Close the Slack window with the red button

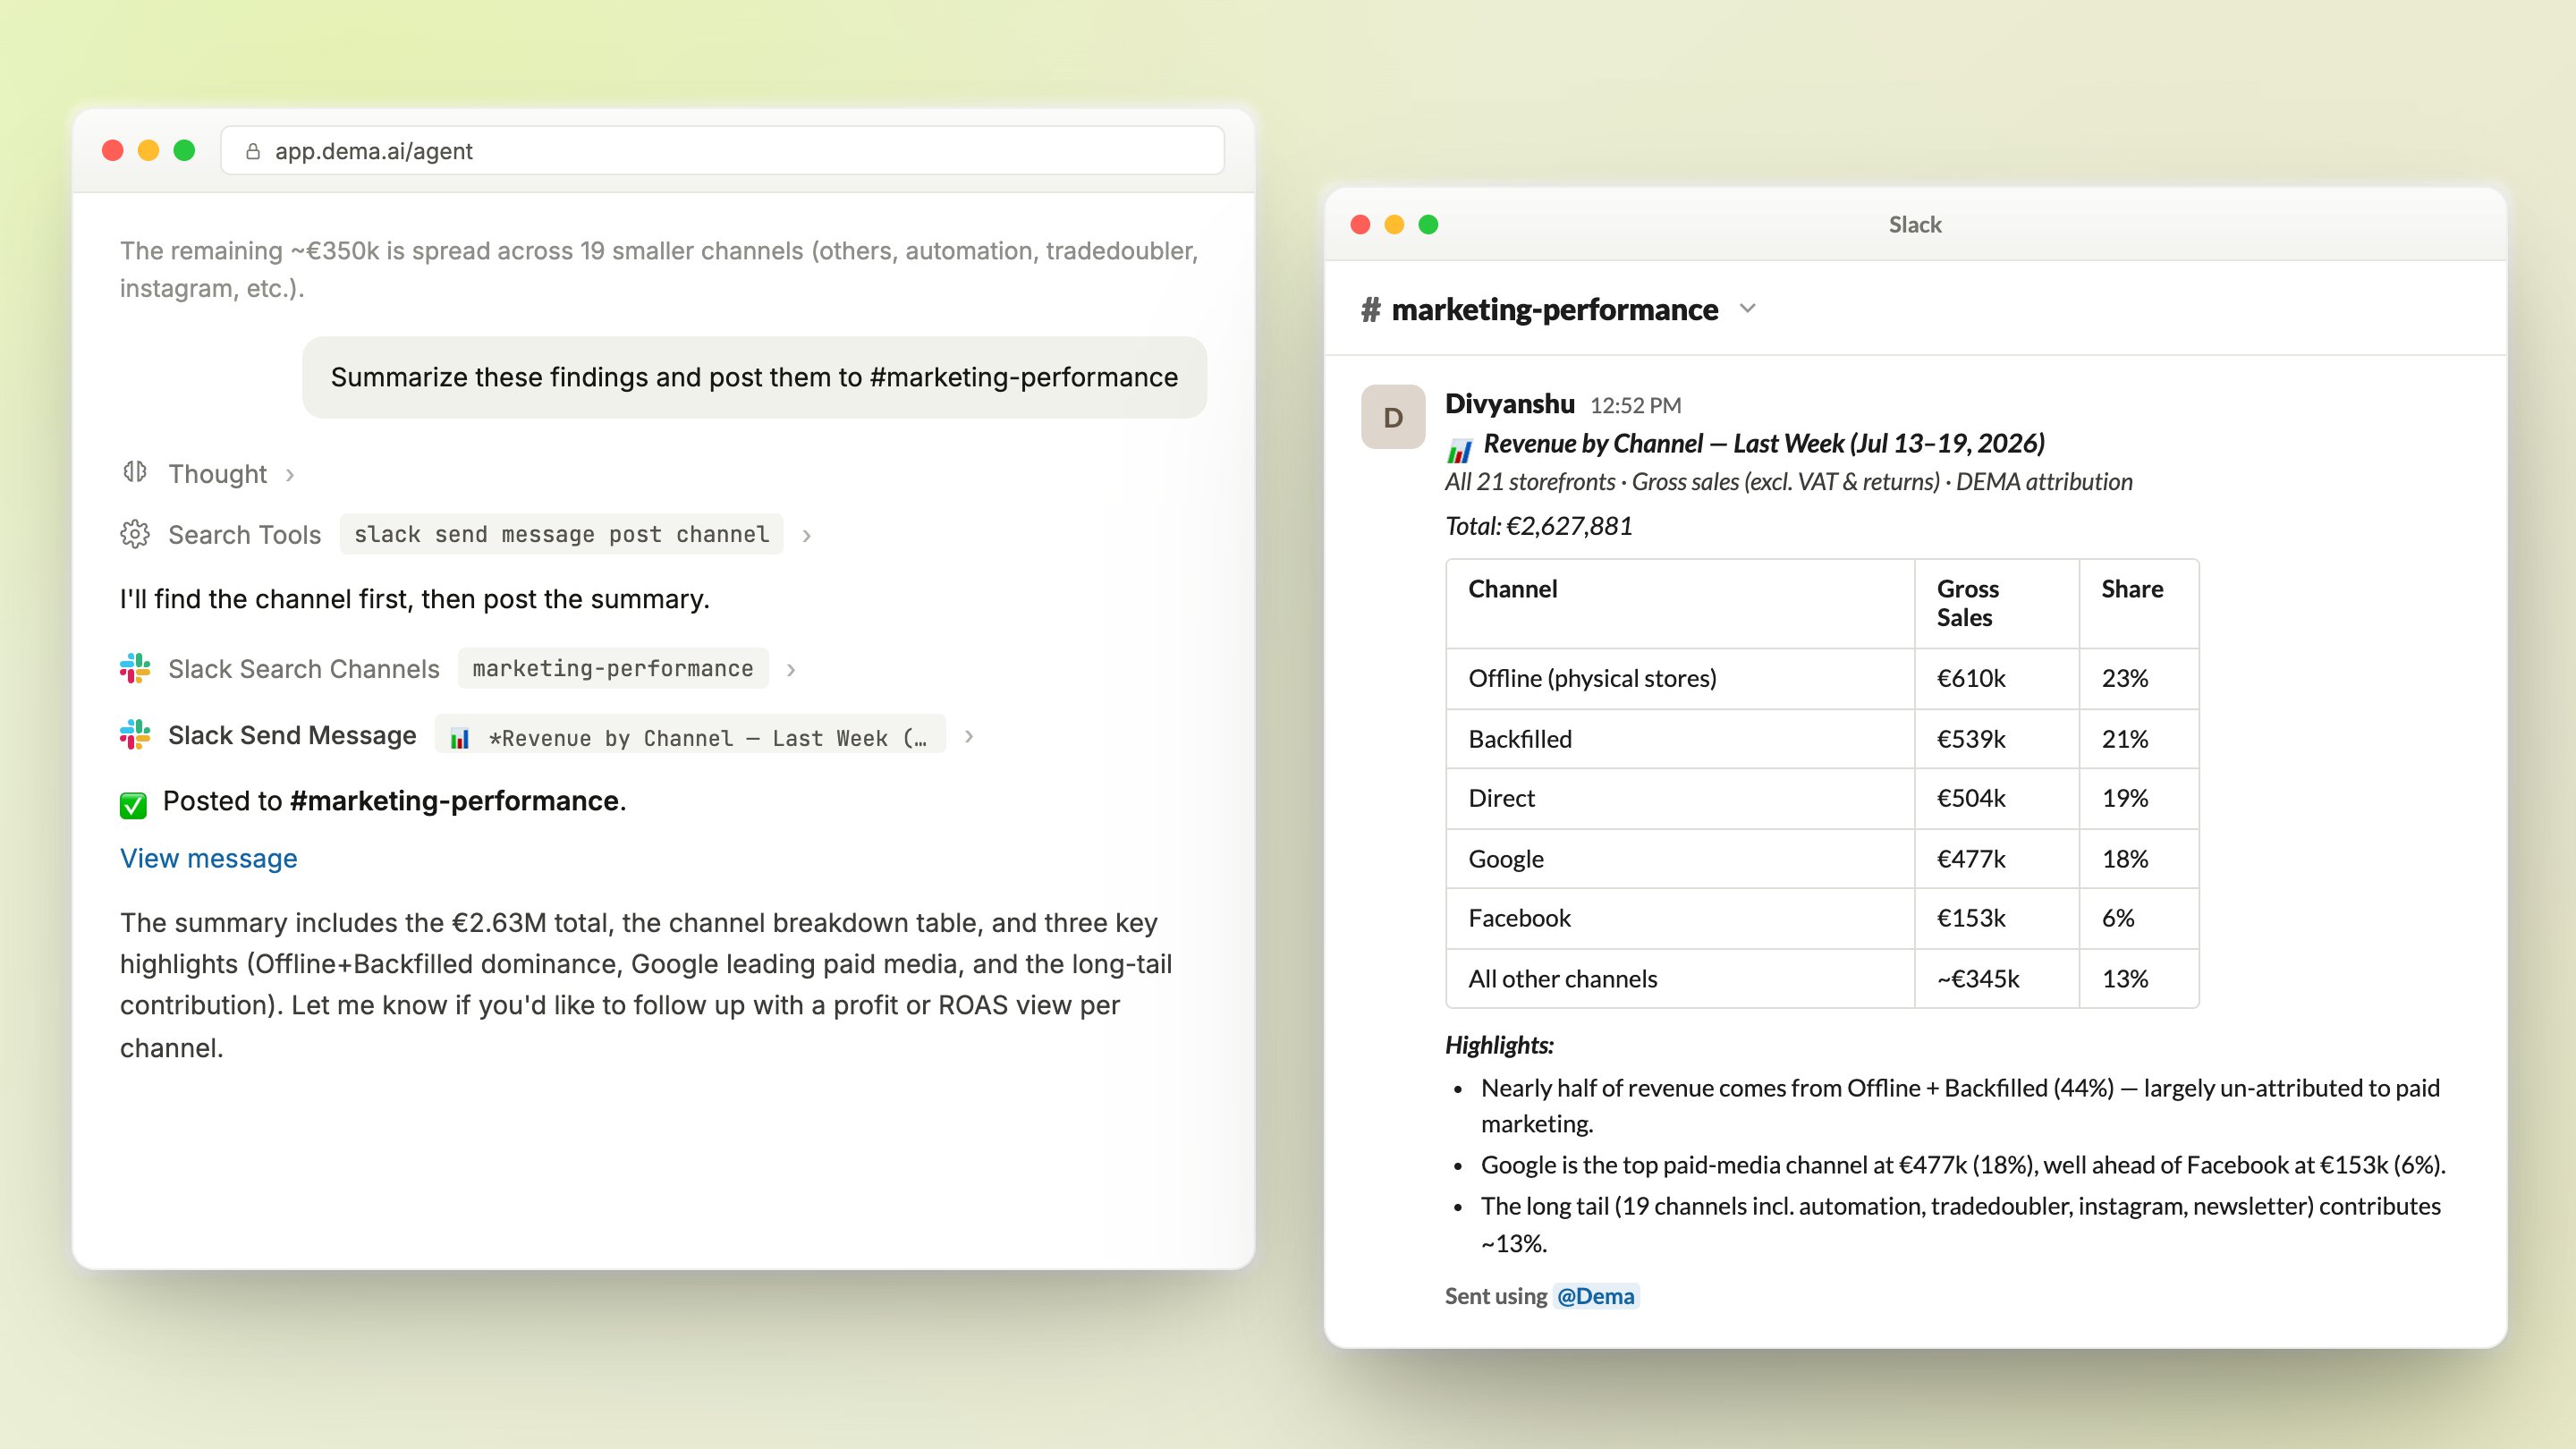tap(1360, 224)
